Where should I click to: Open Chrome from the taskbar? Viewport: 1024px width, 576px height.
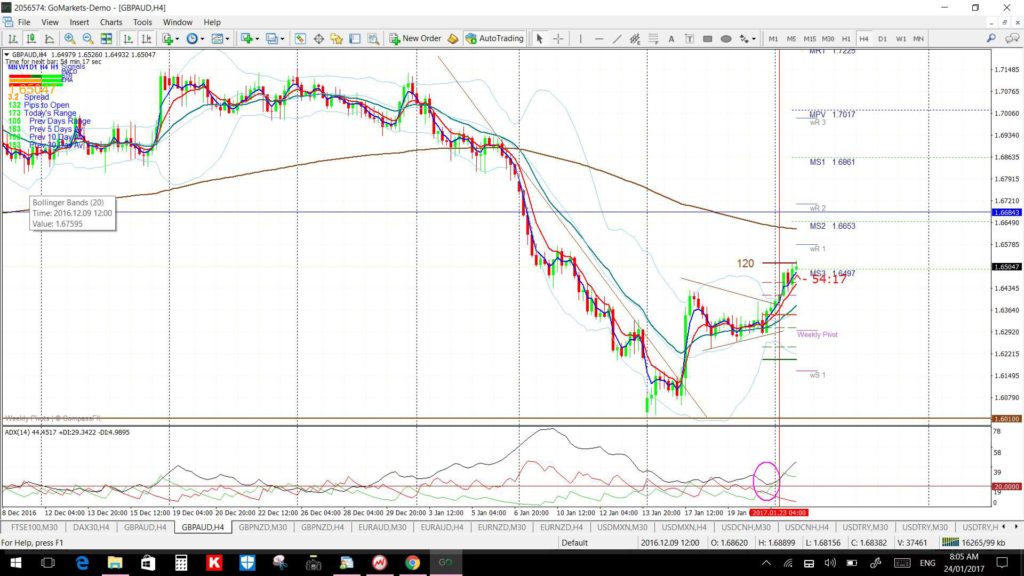tap(412, 562)
